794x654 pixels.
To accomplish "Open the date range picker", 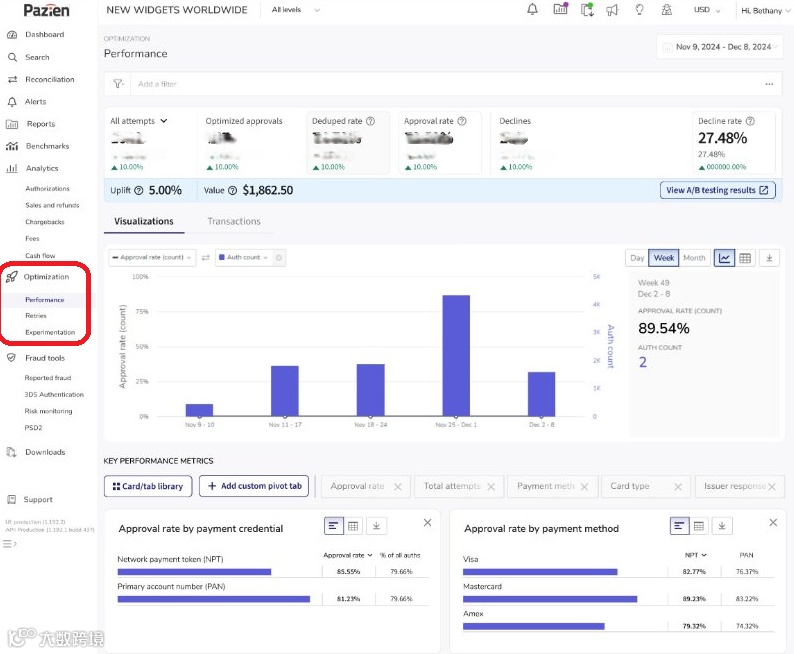I will click(719, 47).
